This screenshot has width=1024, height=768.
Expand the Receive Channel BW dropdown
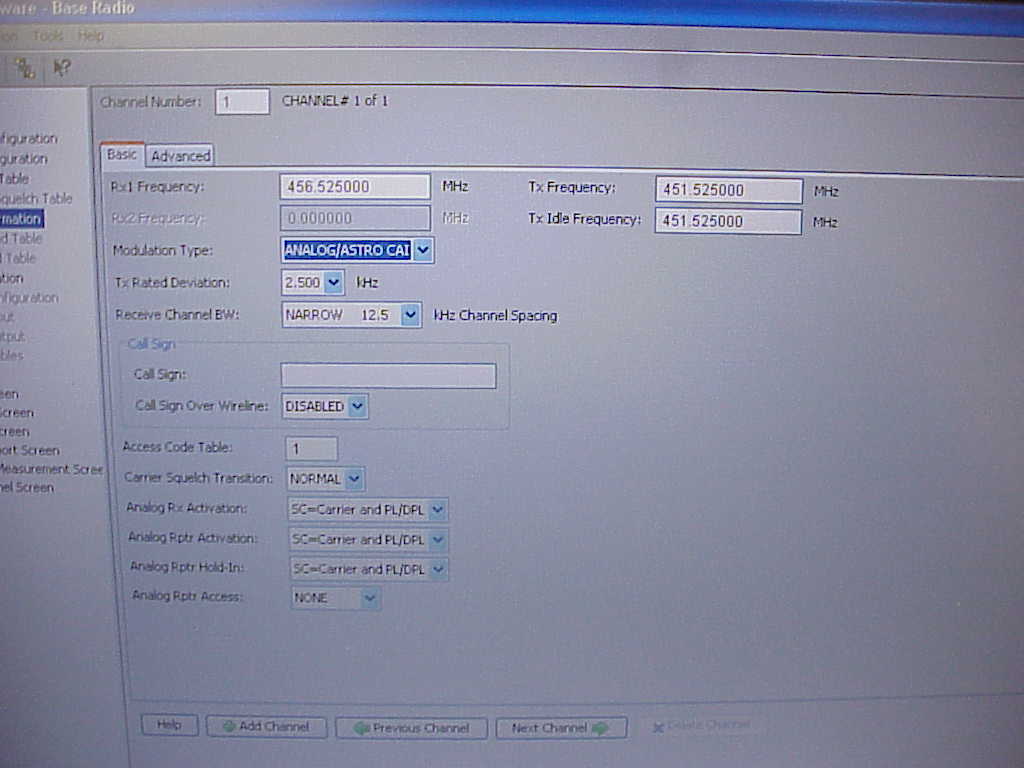410,315
